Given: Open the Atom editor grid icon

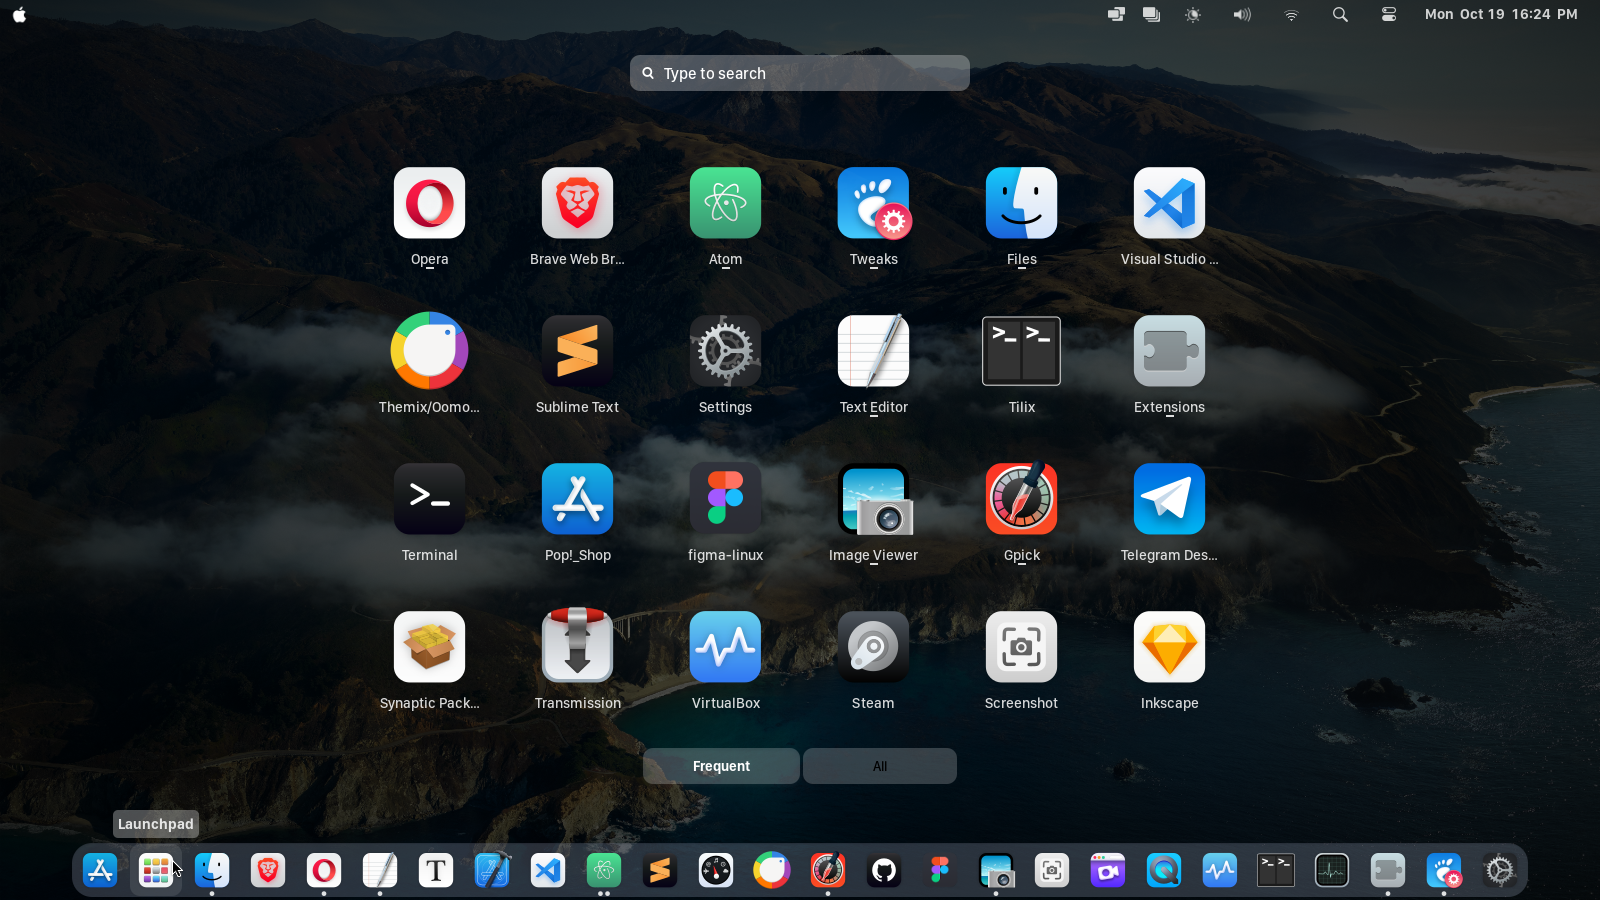Looking at the screenshot, I should (x=725, y=203).
